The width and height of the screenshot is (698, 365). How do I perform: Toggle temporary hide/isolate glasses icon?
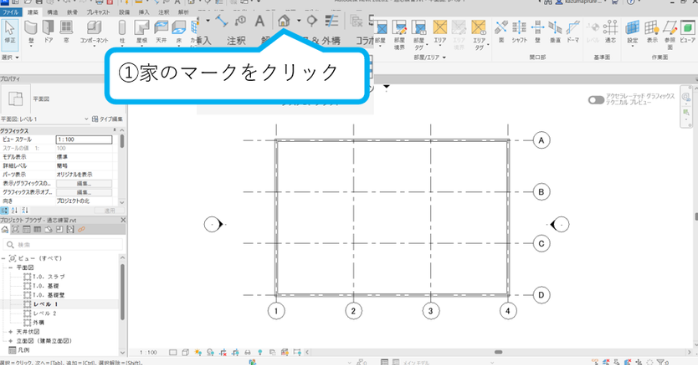click(x=248, y=353)
